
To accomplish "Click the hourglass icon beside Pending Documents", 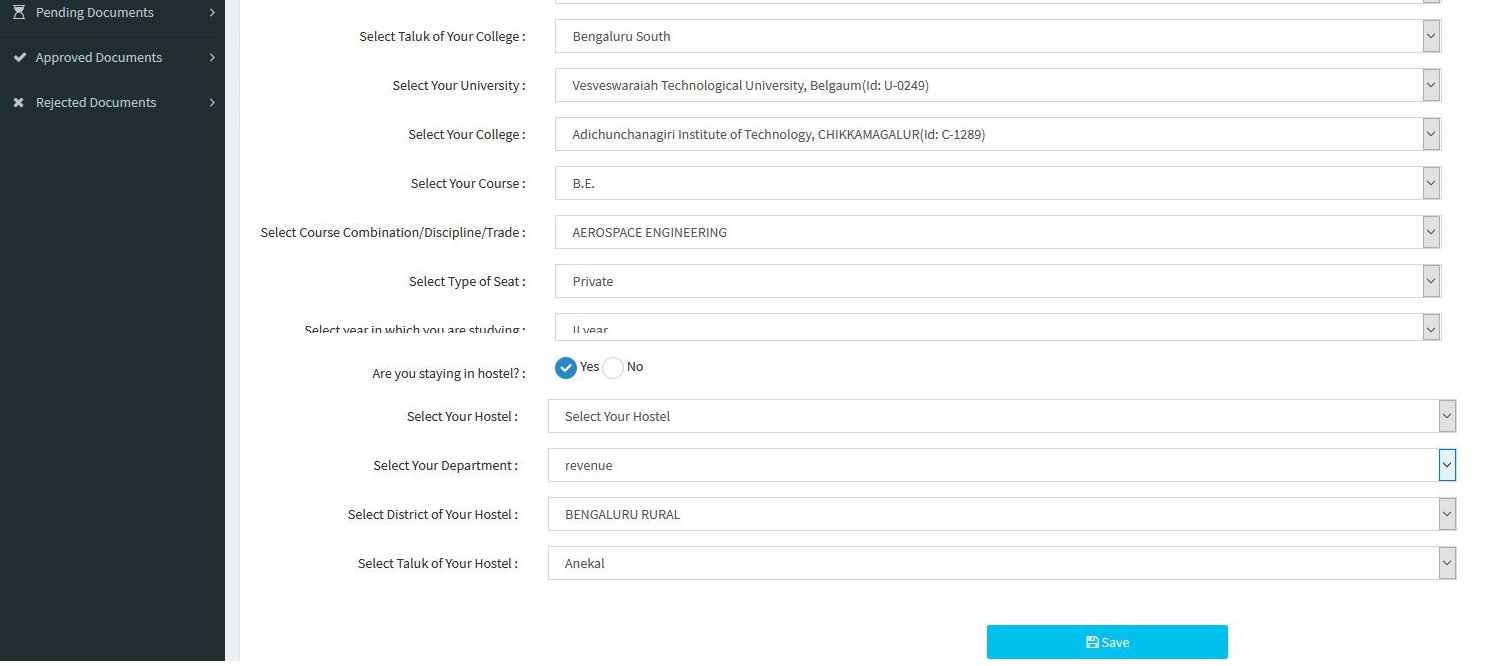I will [x=18, y=12].
